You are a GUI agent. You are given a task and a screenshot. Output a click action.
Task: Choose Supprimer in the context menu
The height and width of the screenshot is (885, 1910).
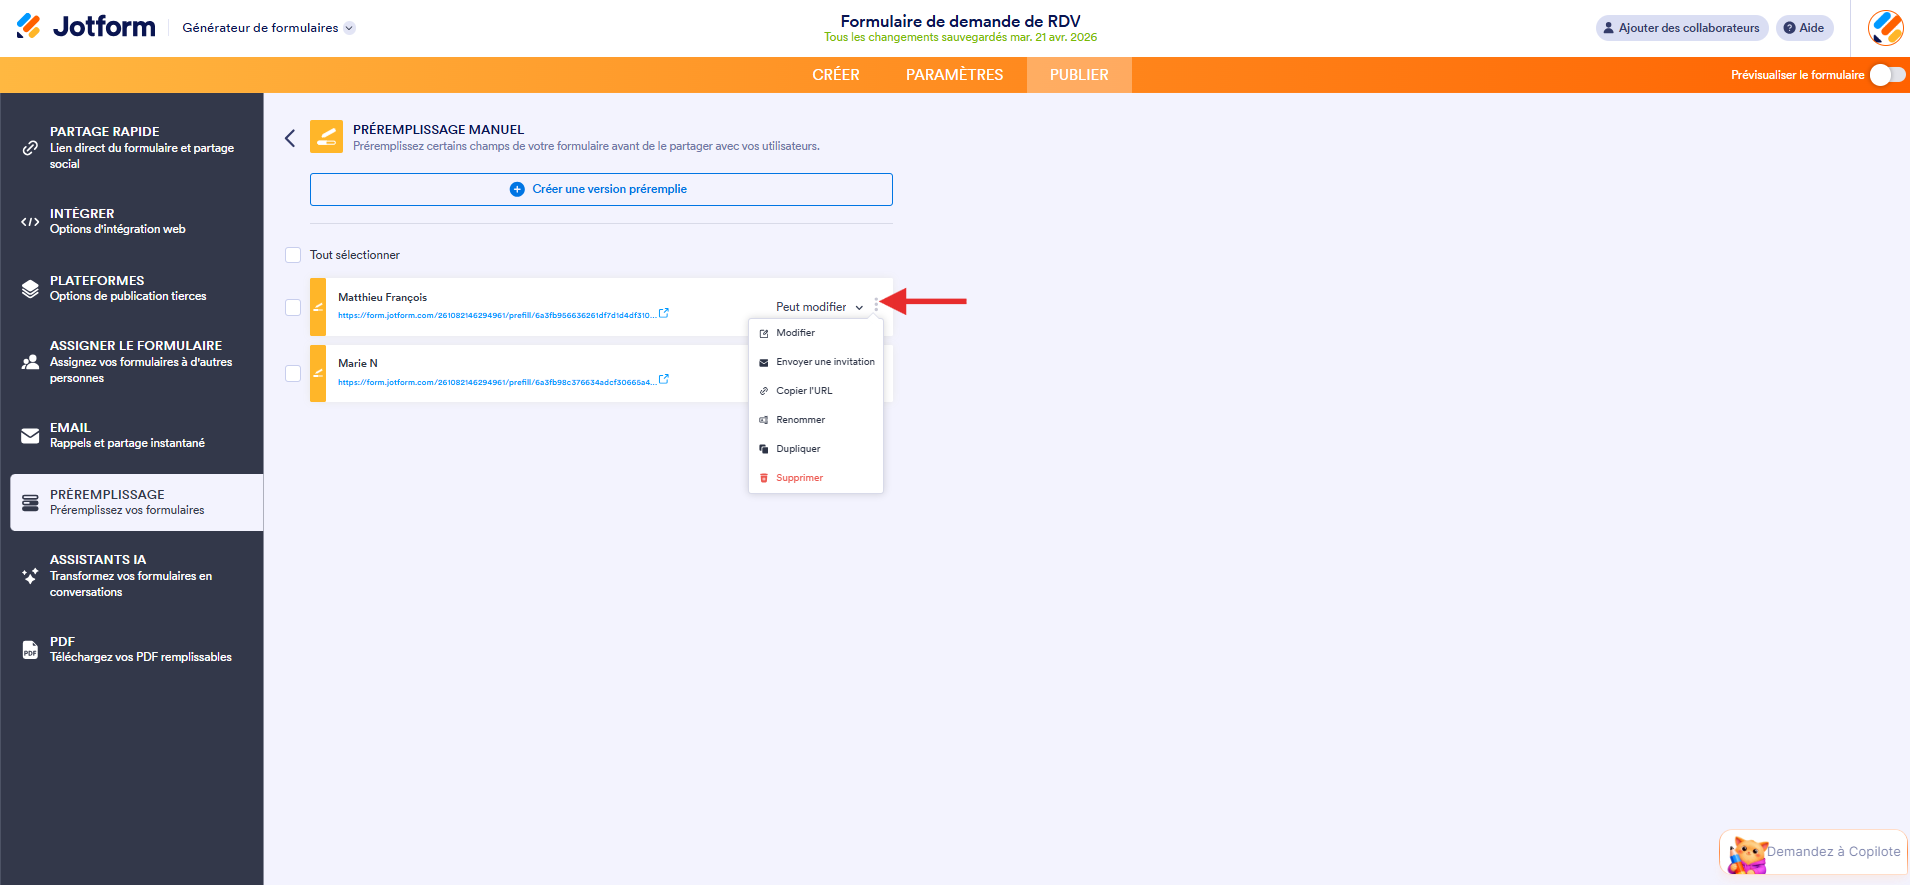point(816,478)
